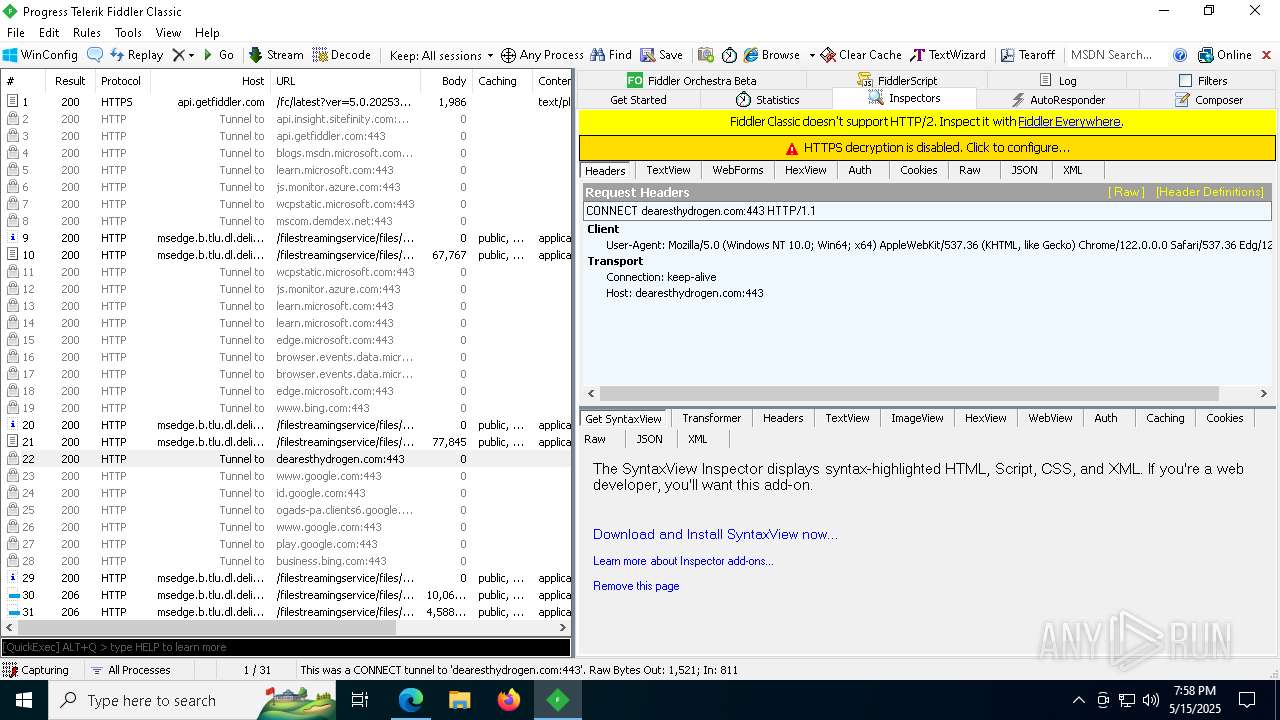
Task: Open Find sessions binoculars
Action: (611, 55)
